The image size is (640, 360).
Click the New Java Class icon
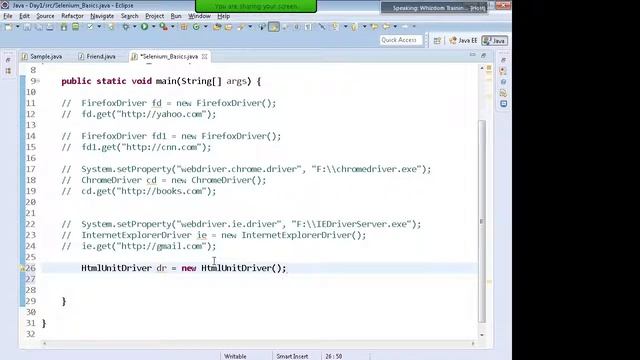tap(196, 27)
